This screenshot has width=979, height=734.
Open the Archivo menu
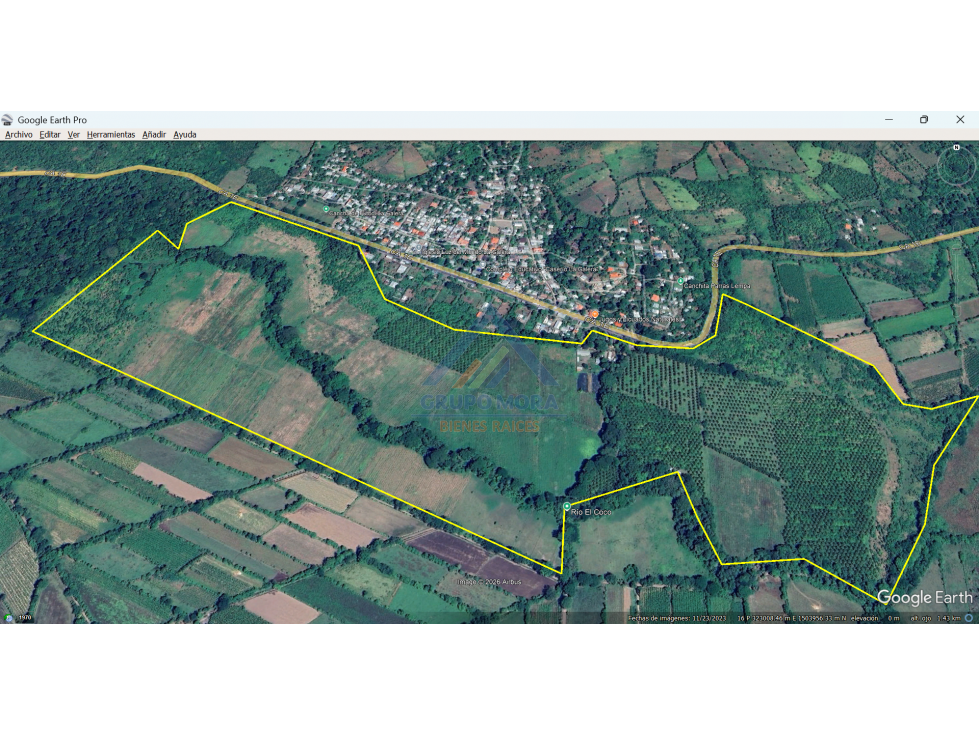(19, 135)
